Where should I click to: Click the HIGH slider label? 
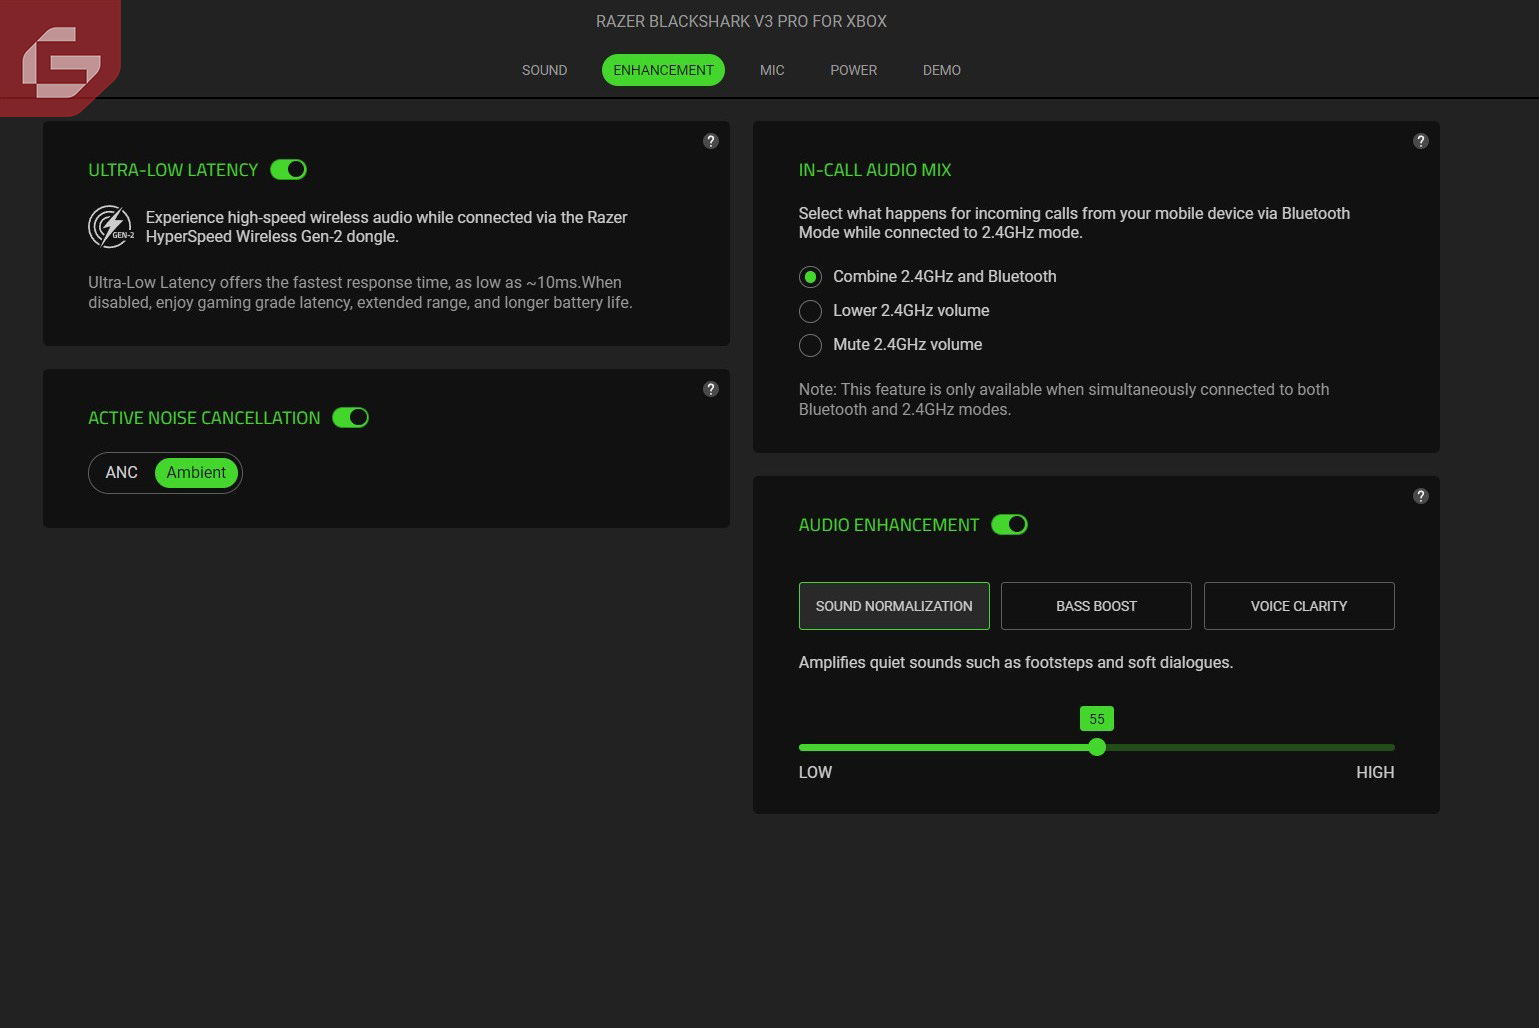click(x=1375, y=772)
